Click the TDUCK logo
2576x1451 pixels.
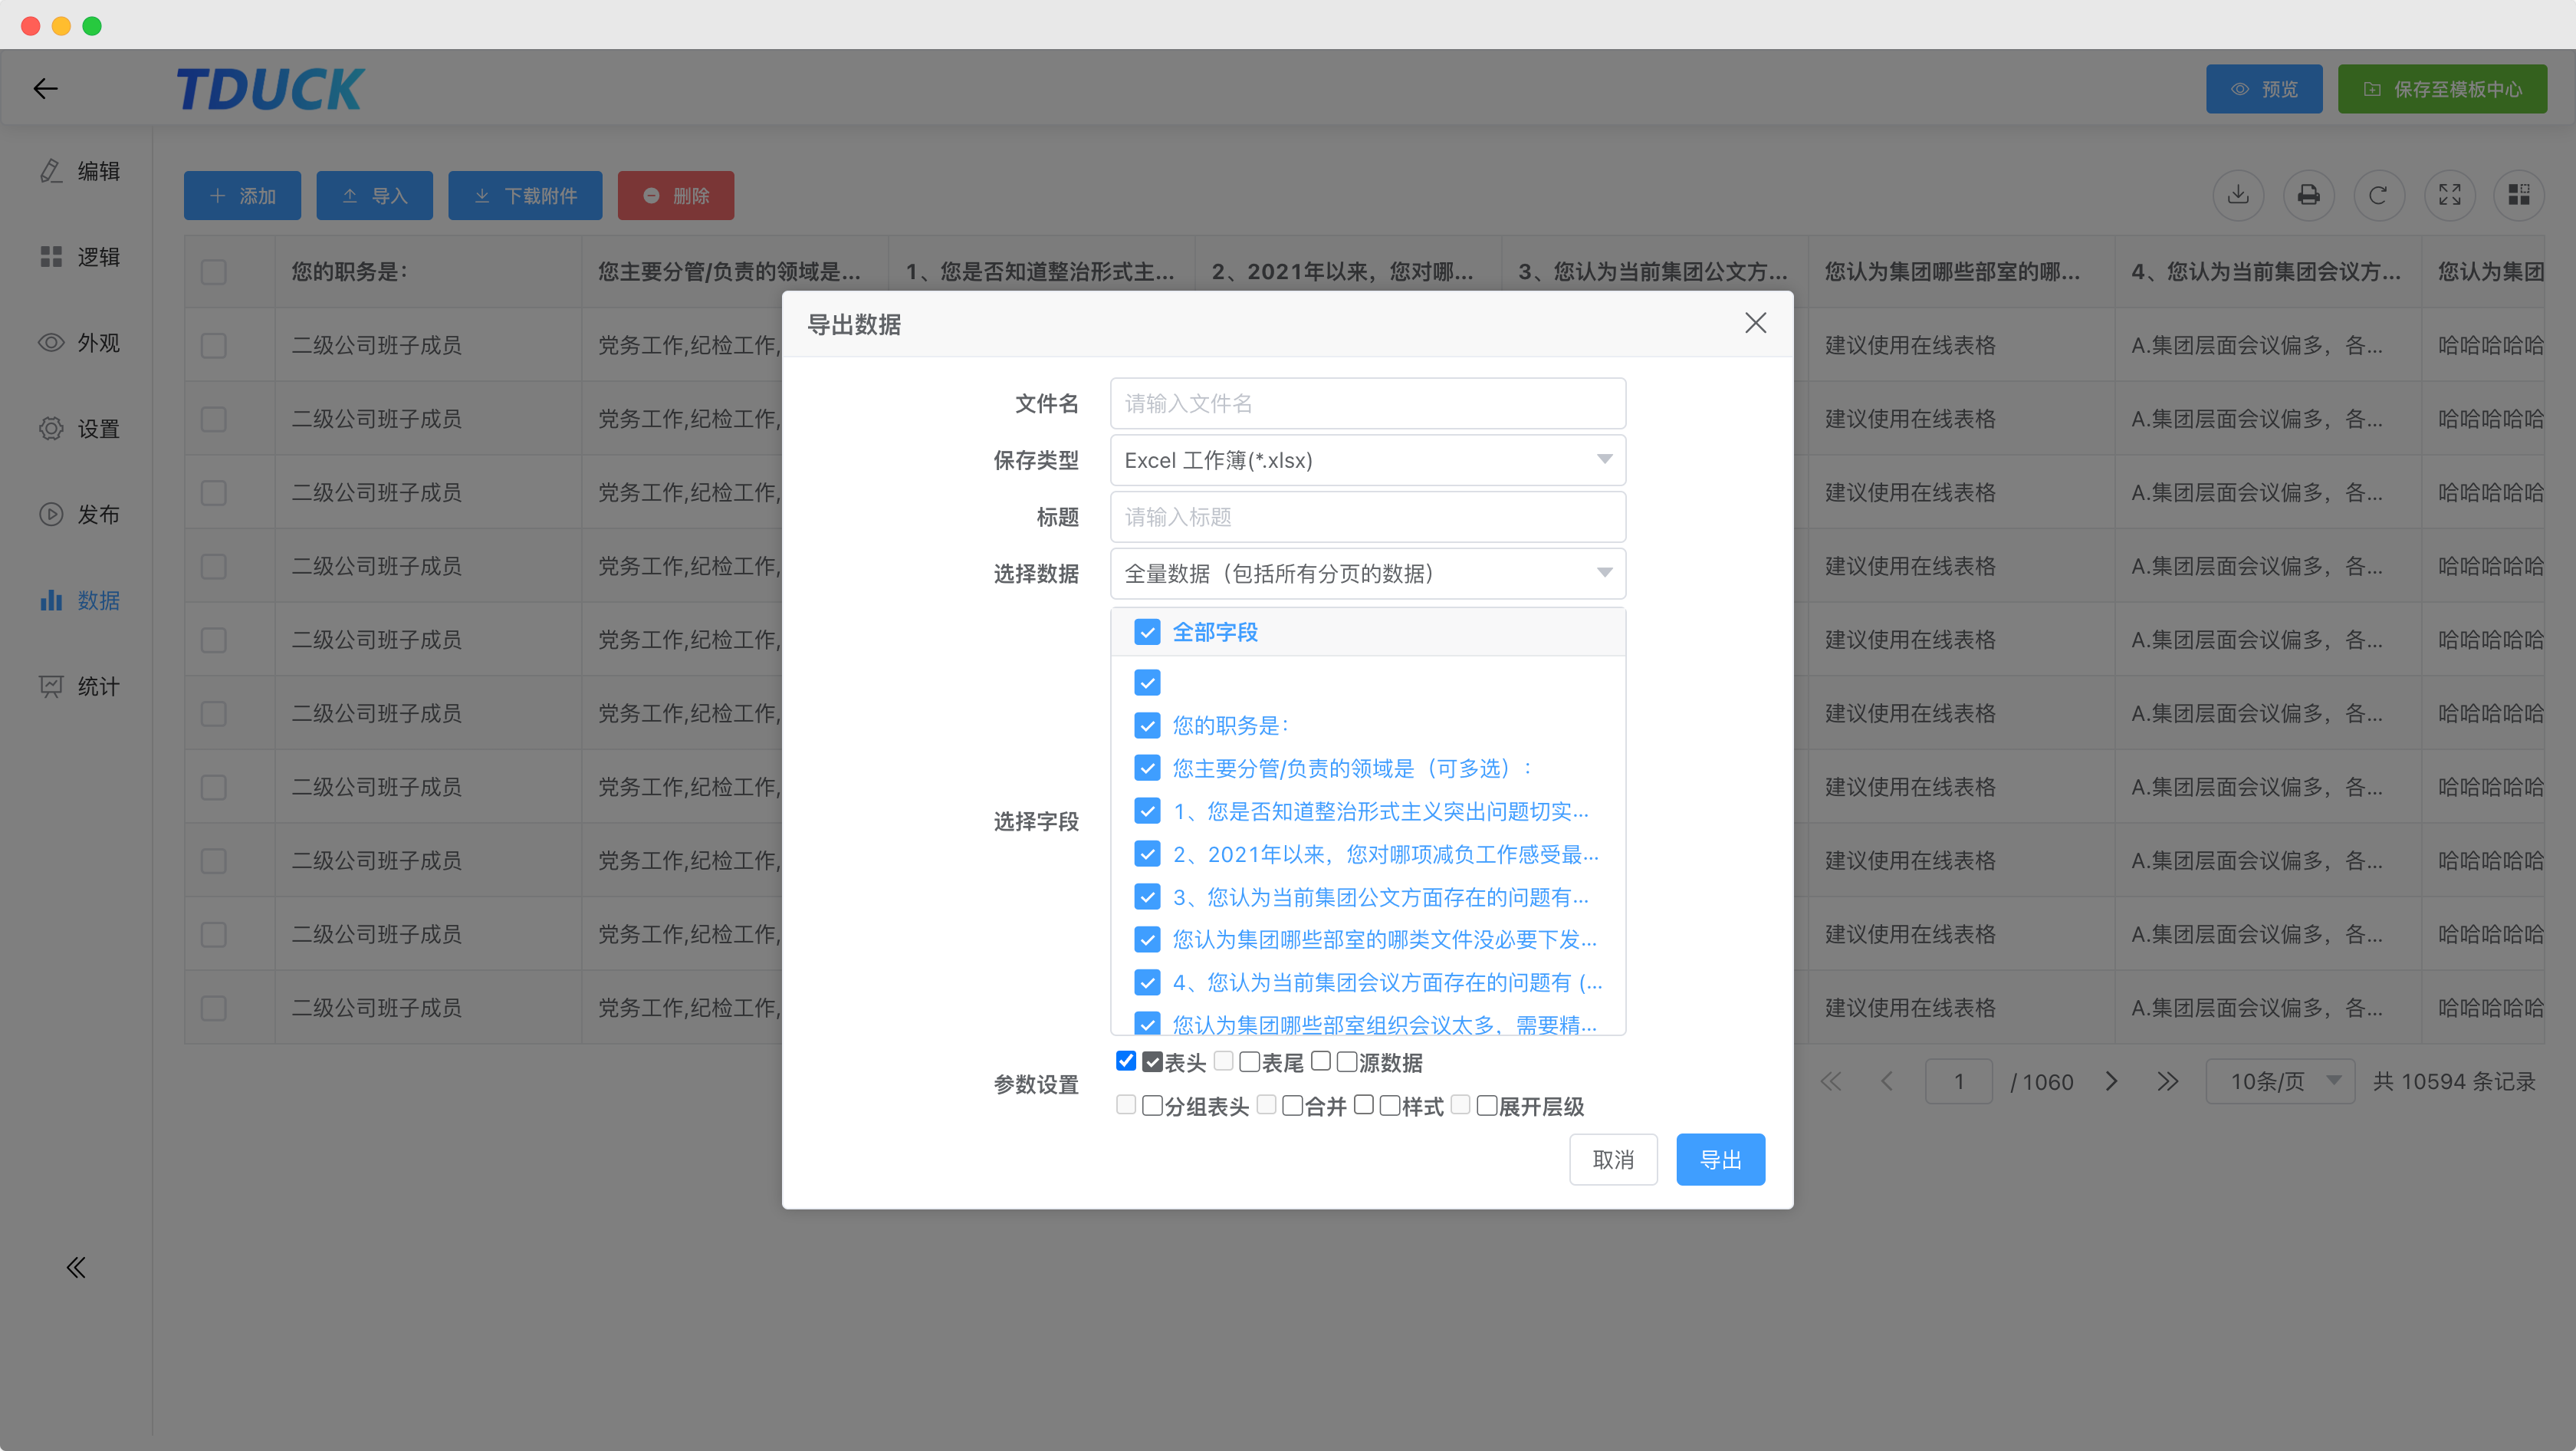270,89
